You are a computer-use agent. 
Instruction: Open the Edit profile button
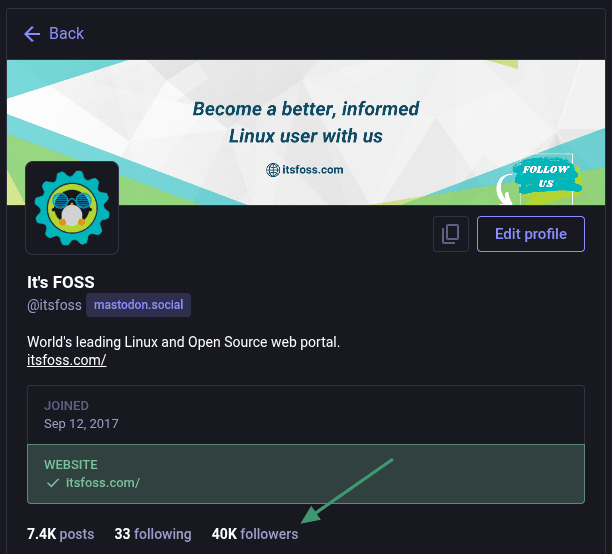(x=531, y=234)
